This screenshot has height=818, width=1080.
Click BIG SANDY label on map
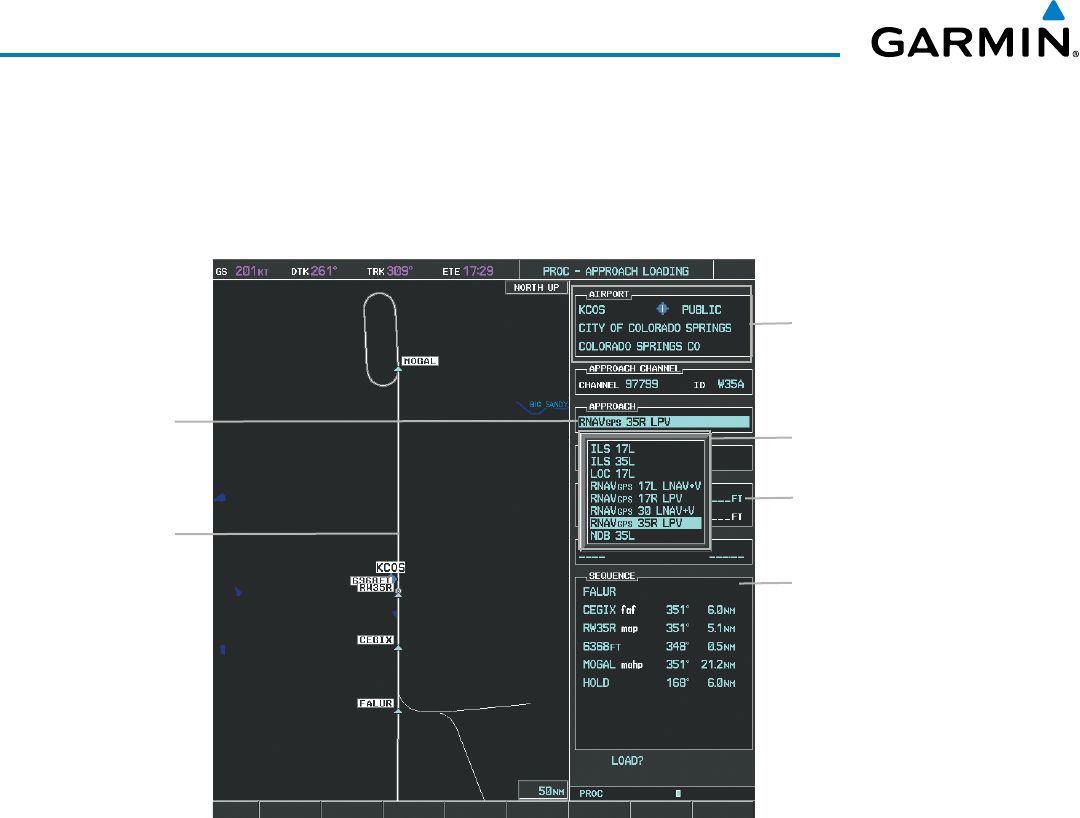point(548,405)
